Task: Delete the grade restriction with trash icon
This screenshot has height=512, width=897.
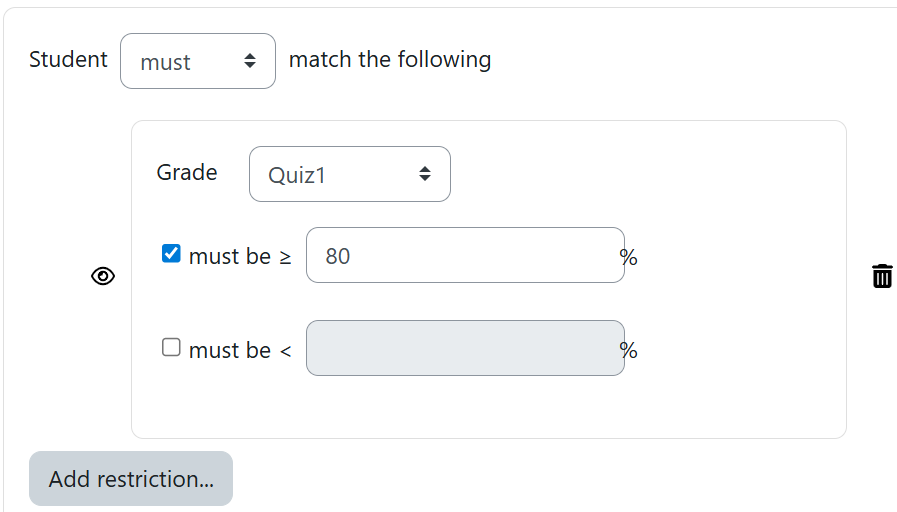Action: 882,276
